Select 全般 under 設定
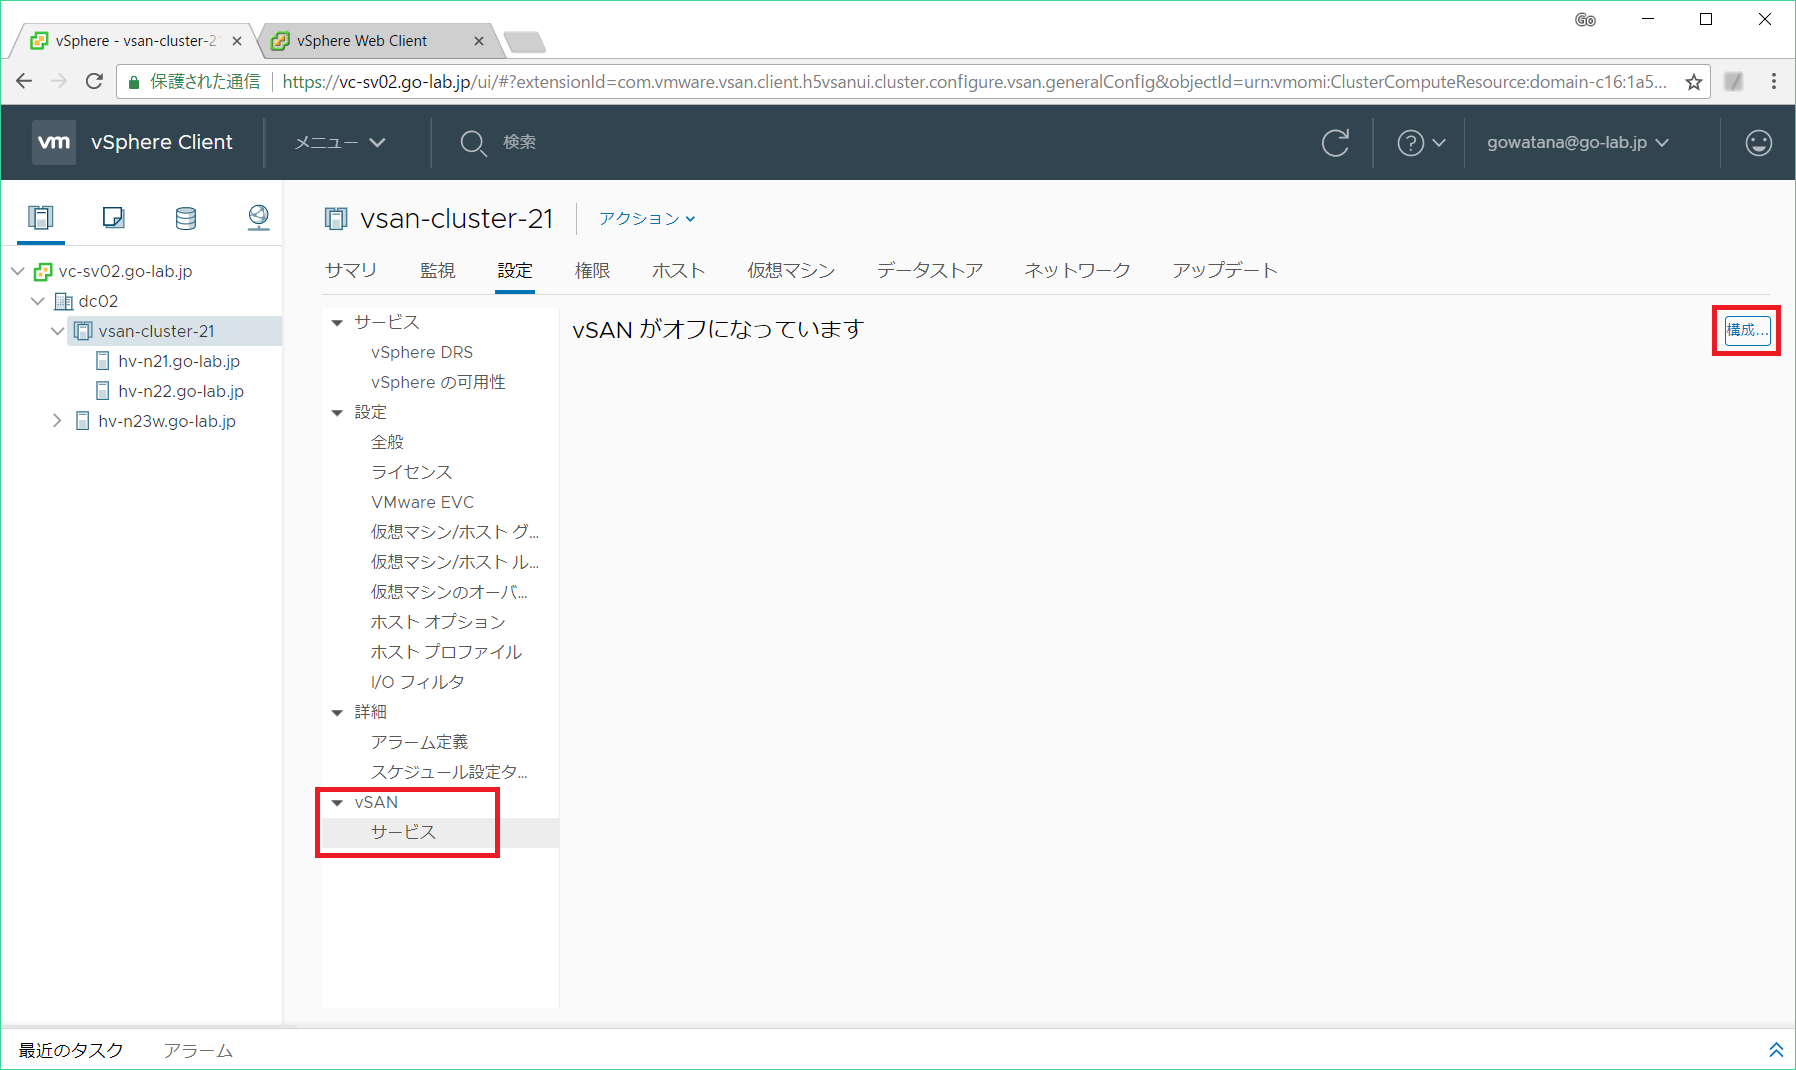The width and height of the screenshot is (1796, 1070). tap(387, 442)
